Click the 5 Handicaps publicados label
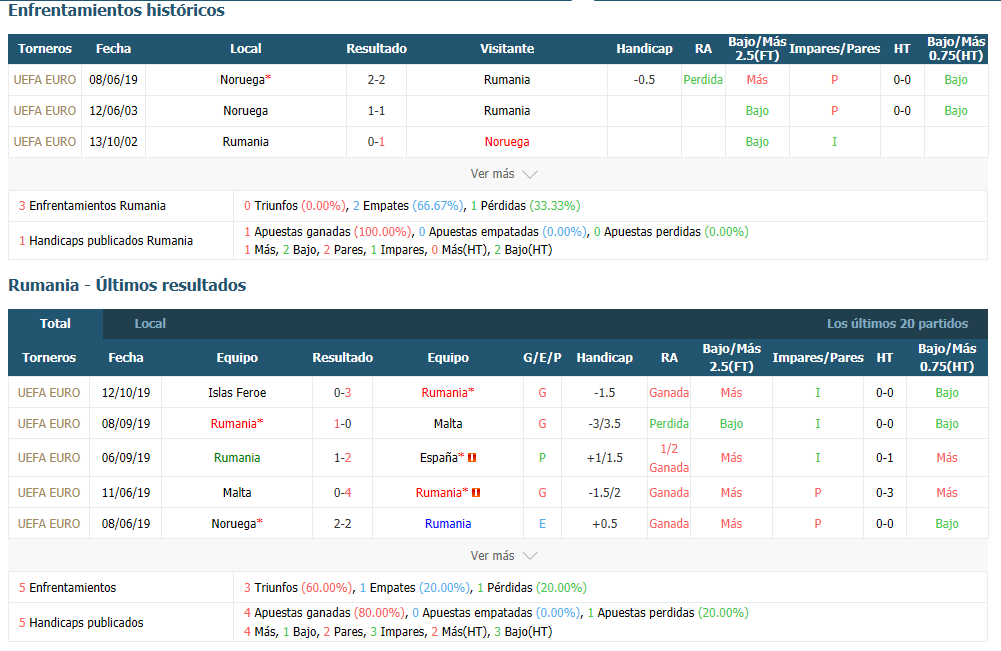 click(81, 623)
